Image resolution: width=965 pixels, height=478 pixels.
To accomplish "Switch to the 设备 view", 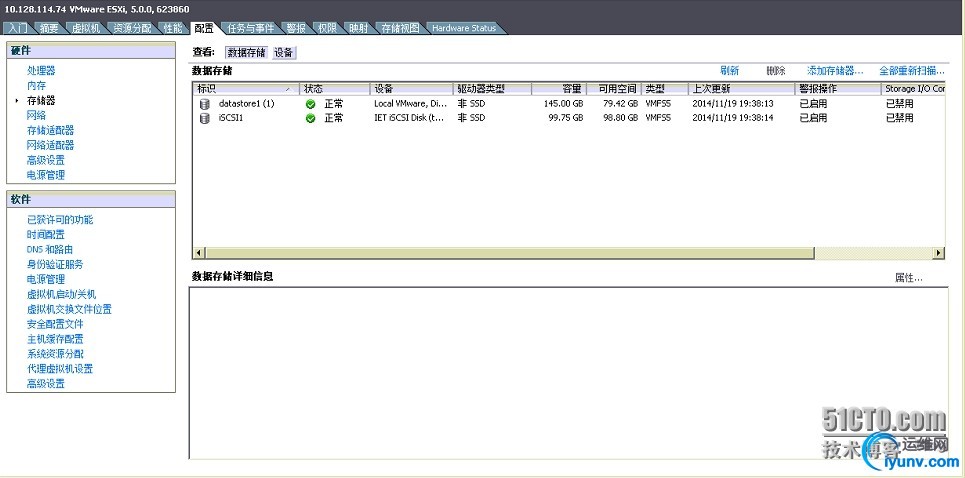I will 284,53.
